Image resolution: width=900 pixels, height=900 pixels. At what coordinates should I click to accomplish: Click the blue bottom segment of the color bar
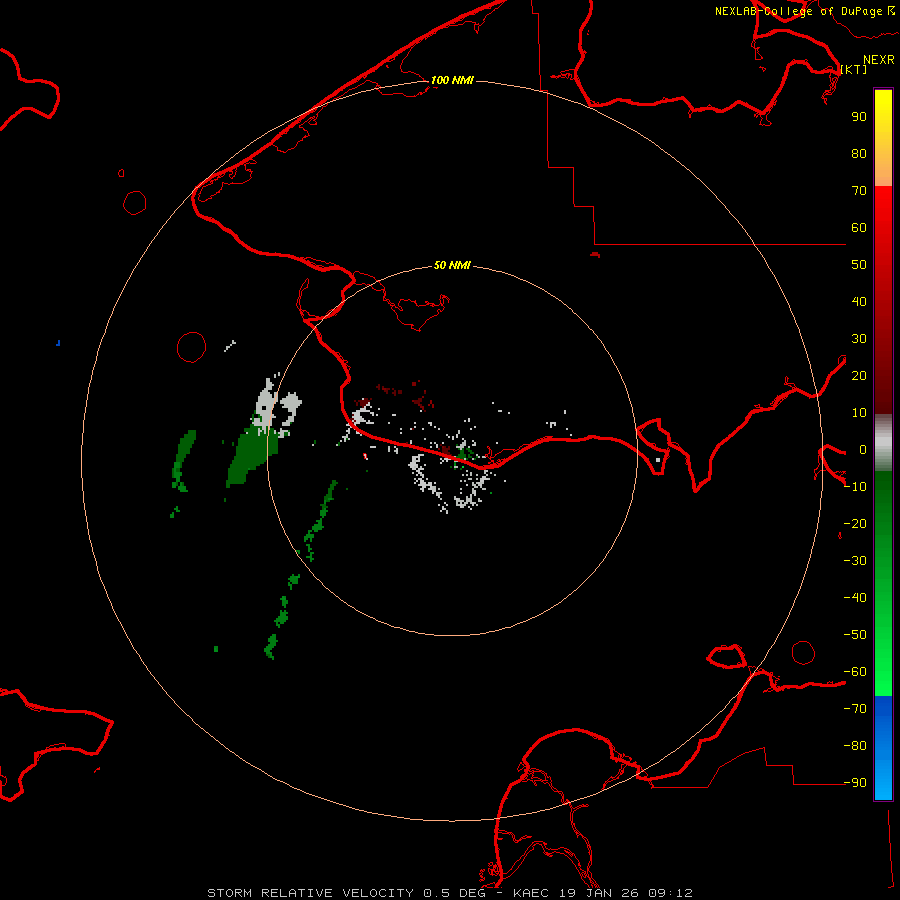pos(883,748)
